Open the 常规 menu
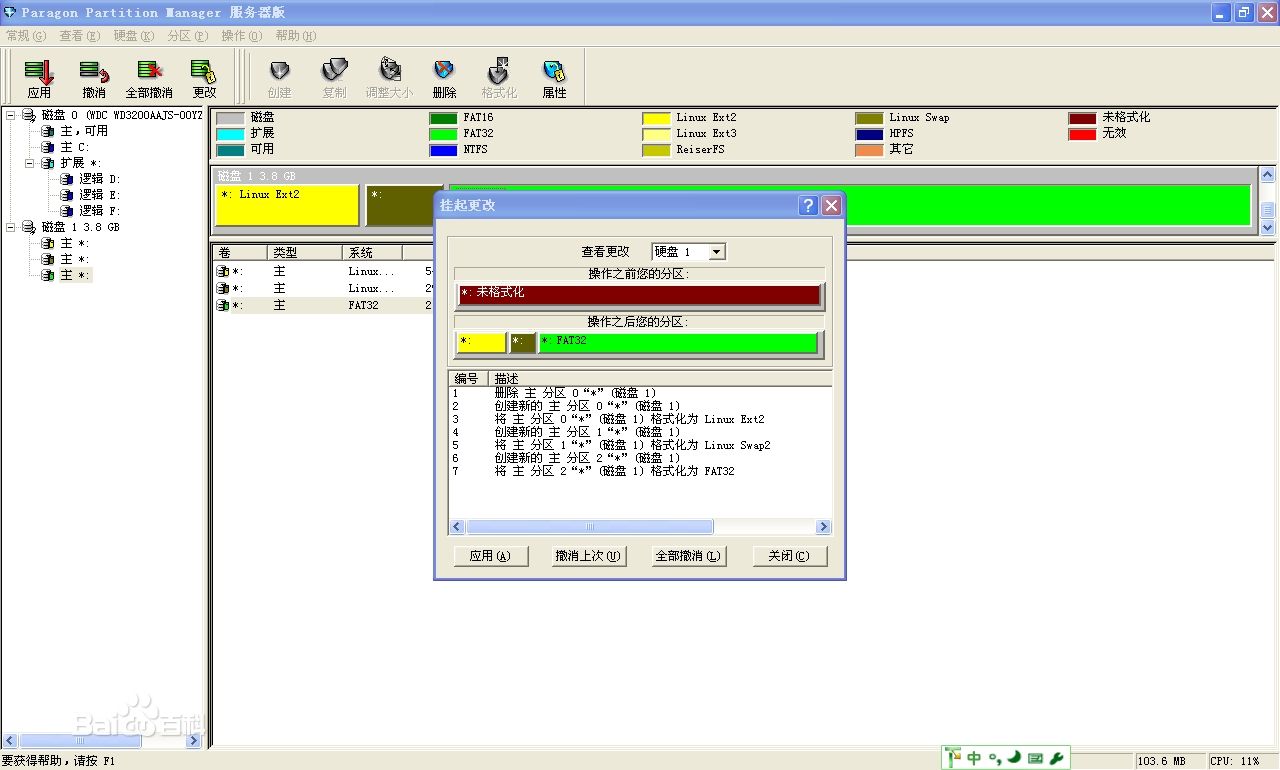This screenshot has width=1280, height=770. [x=26, y=36]
